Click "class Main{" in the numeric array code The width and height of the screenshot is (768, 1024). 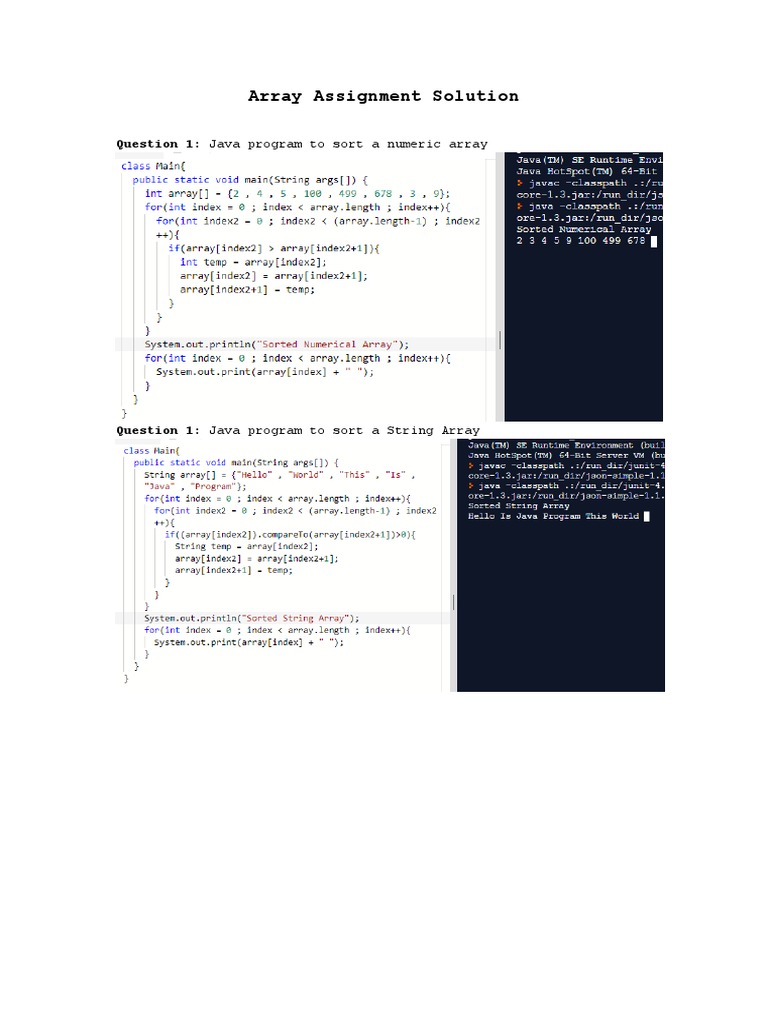click(153, 166)
